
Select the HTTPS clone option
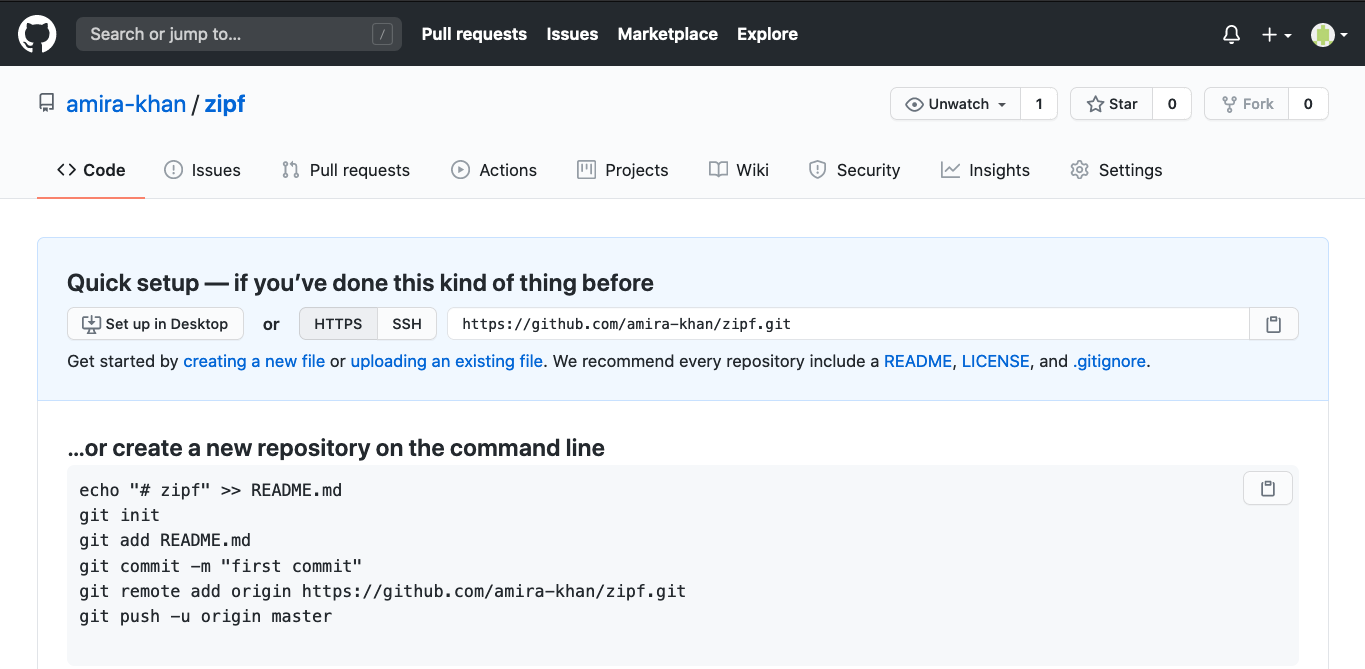point(338,324)
